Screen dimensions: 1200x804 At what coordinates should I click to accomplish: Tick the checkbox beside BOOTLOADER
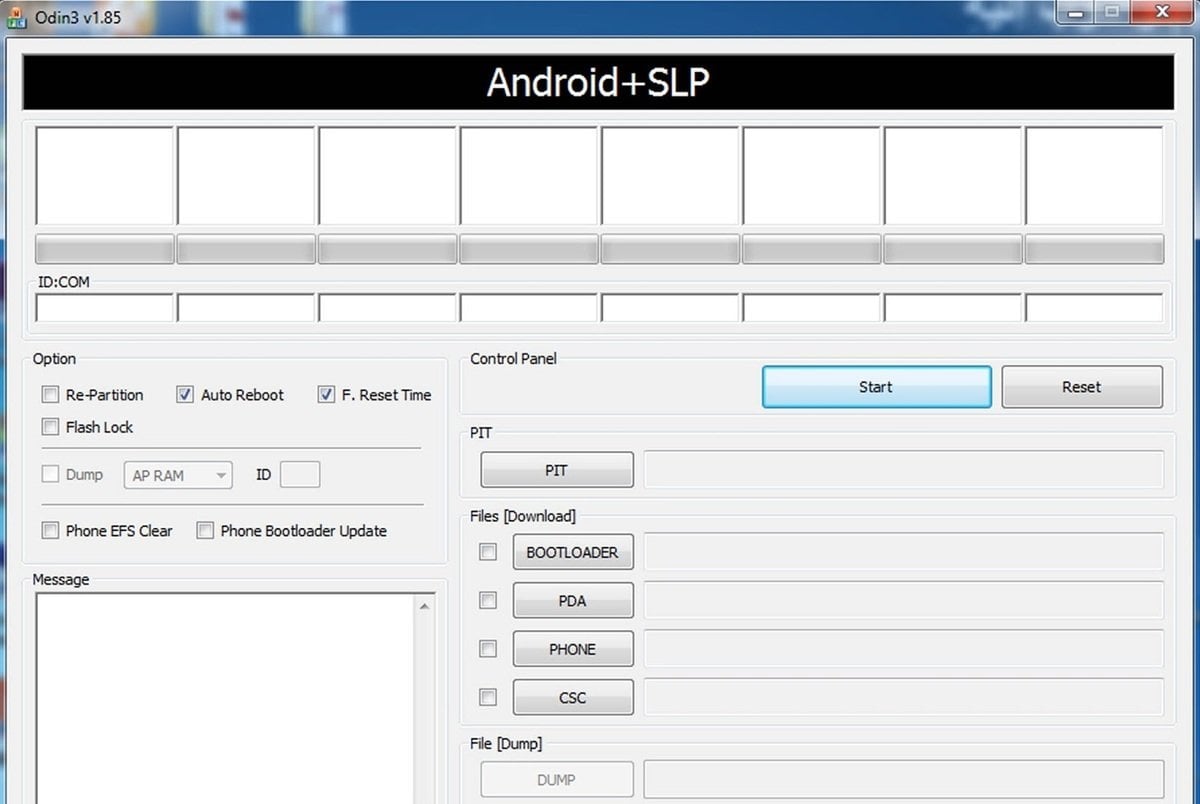[488, 551]
